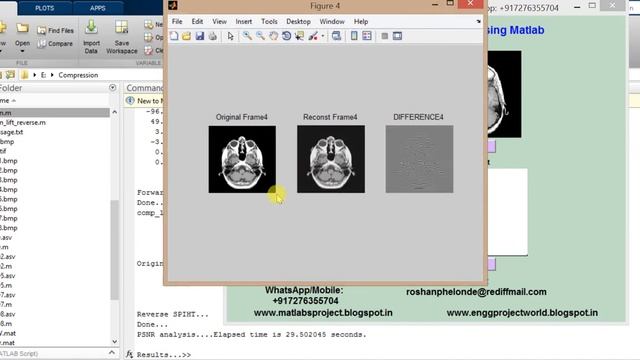Open the Help menu in Figure 4

(361, 21)
